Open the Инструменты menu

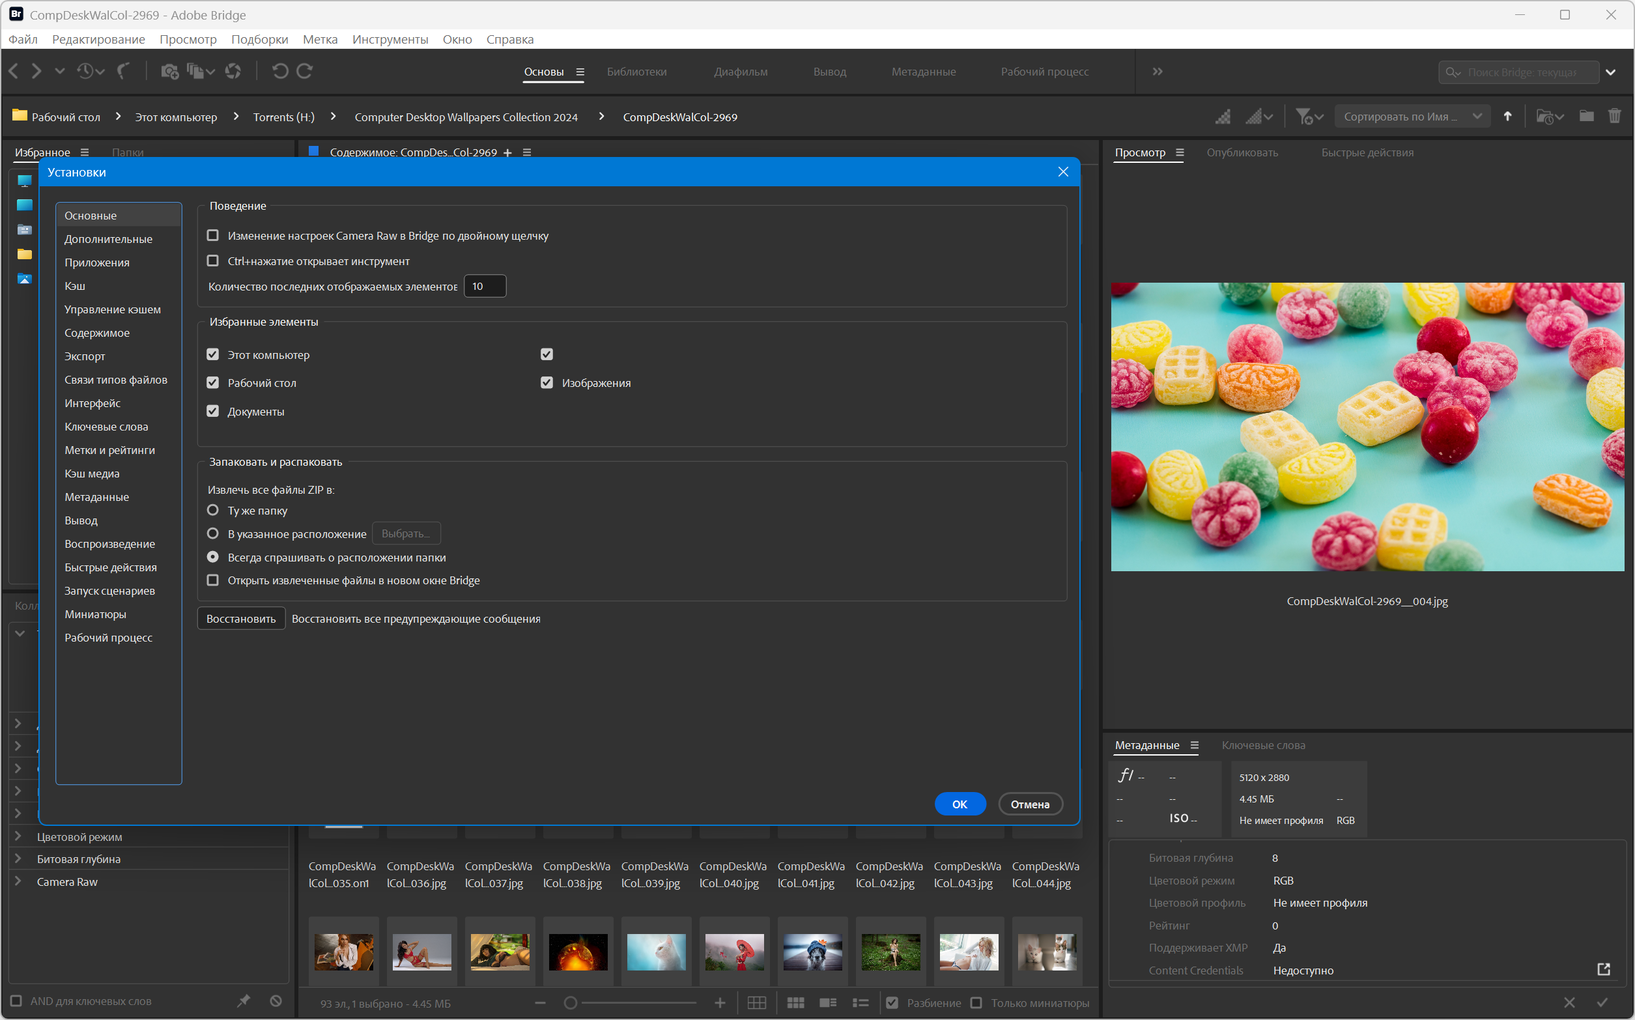tap(390, 39)
